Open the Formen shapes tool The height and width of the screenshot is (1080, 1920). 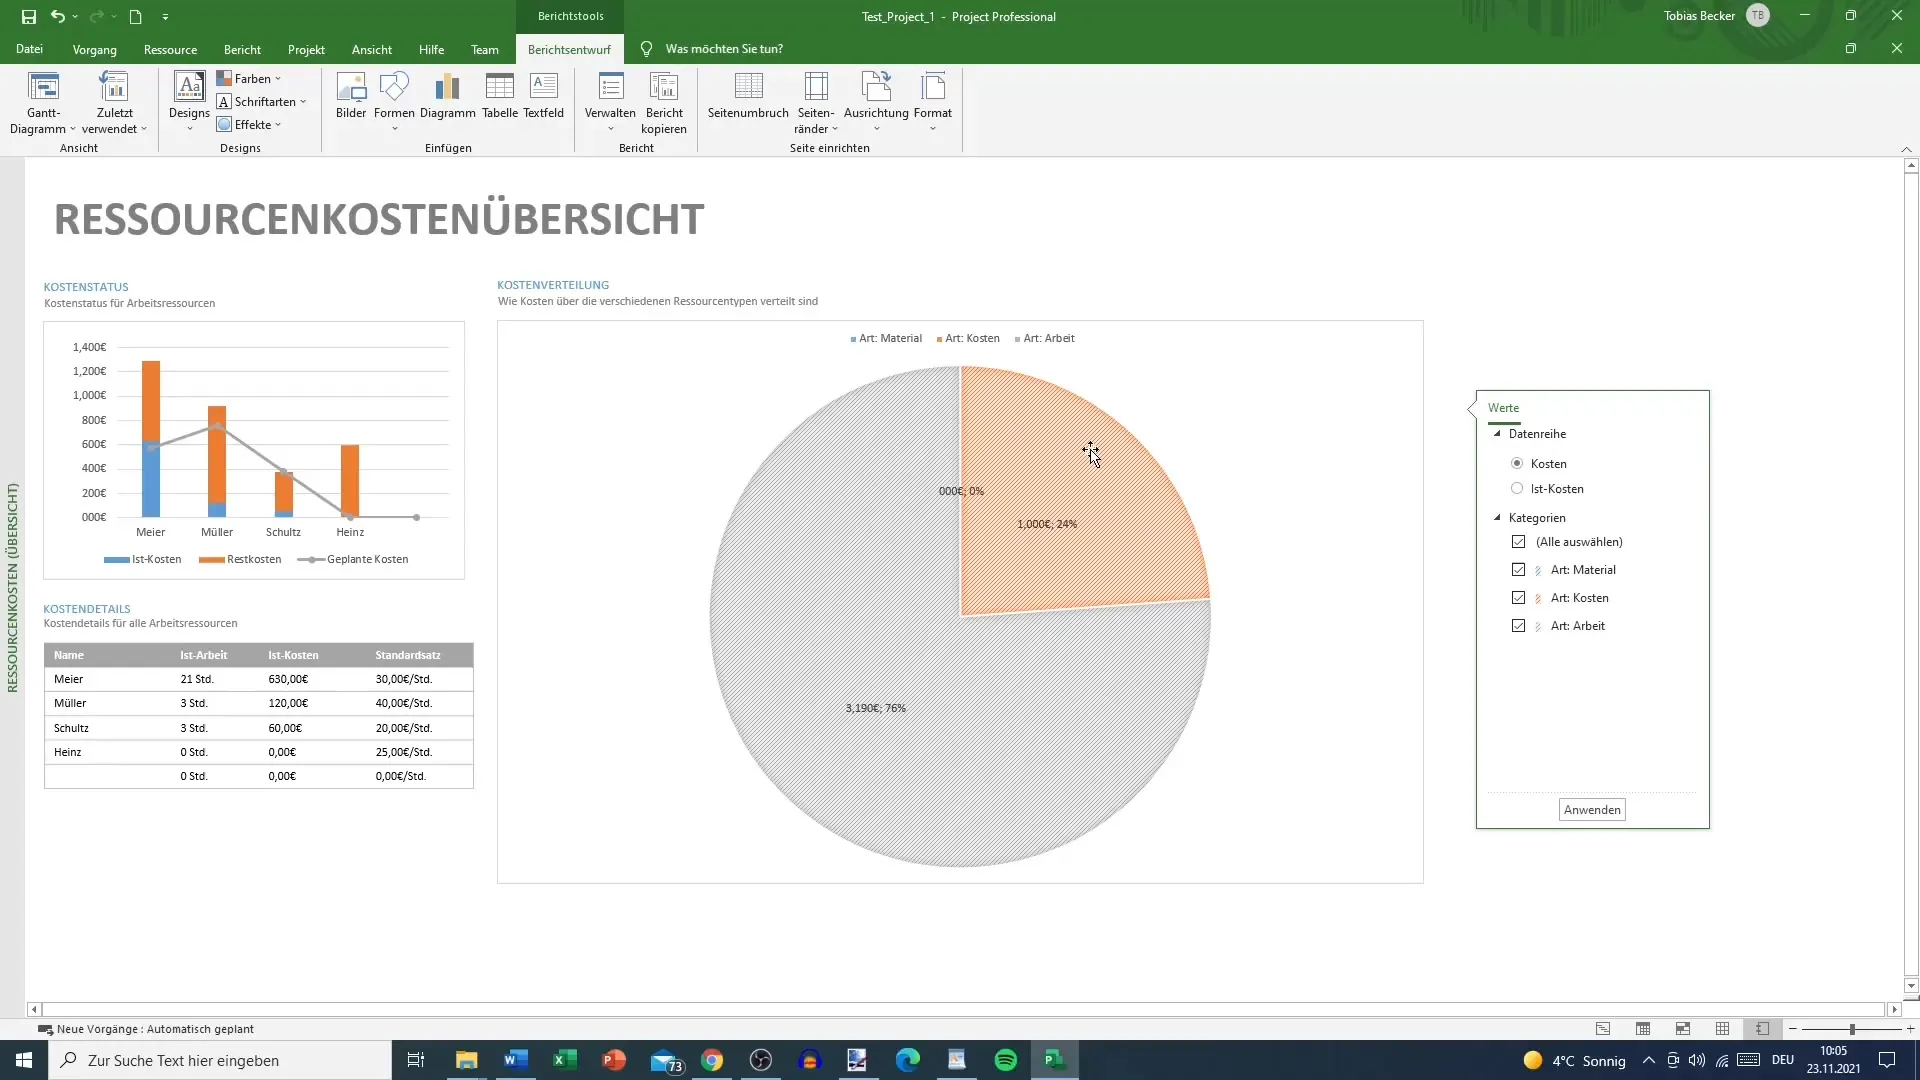[394, 102]
